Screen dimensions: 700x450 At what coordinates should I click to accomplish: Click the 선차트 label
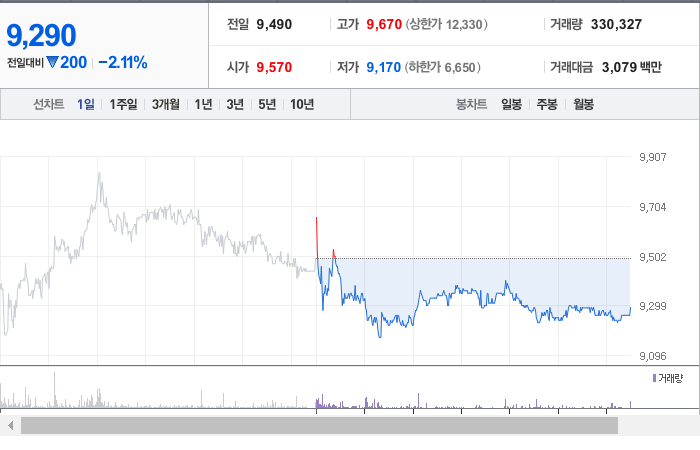(x=49, y=104)
